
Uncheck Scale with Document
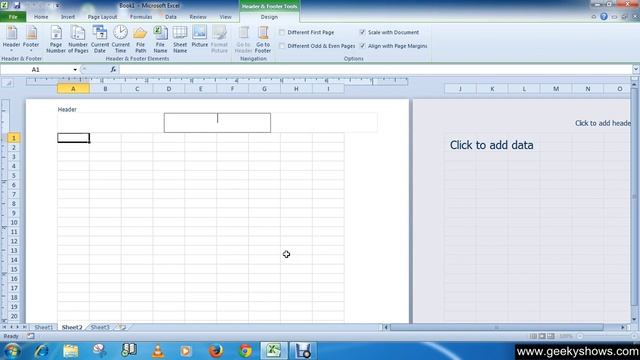(x=362, y=32)
